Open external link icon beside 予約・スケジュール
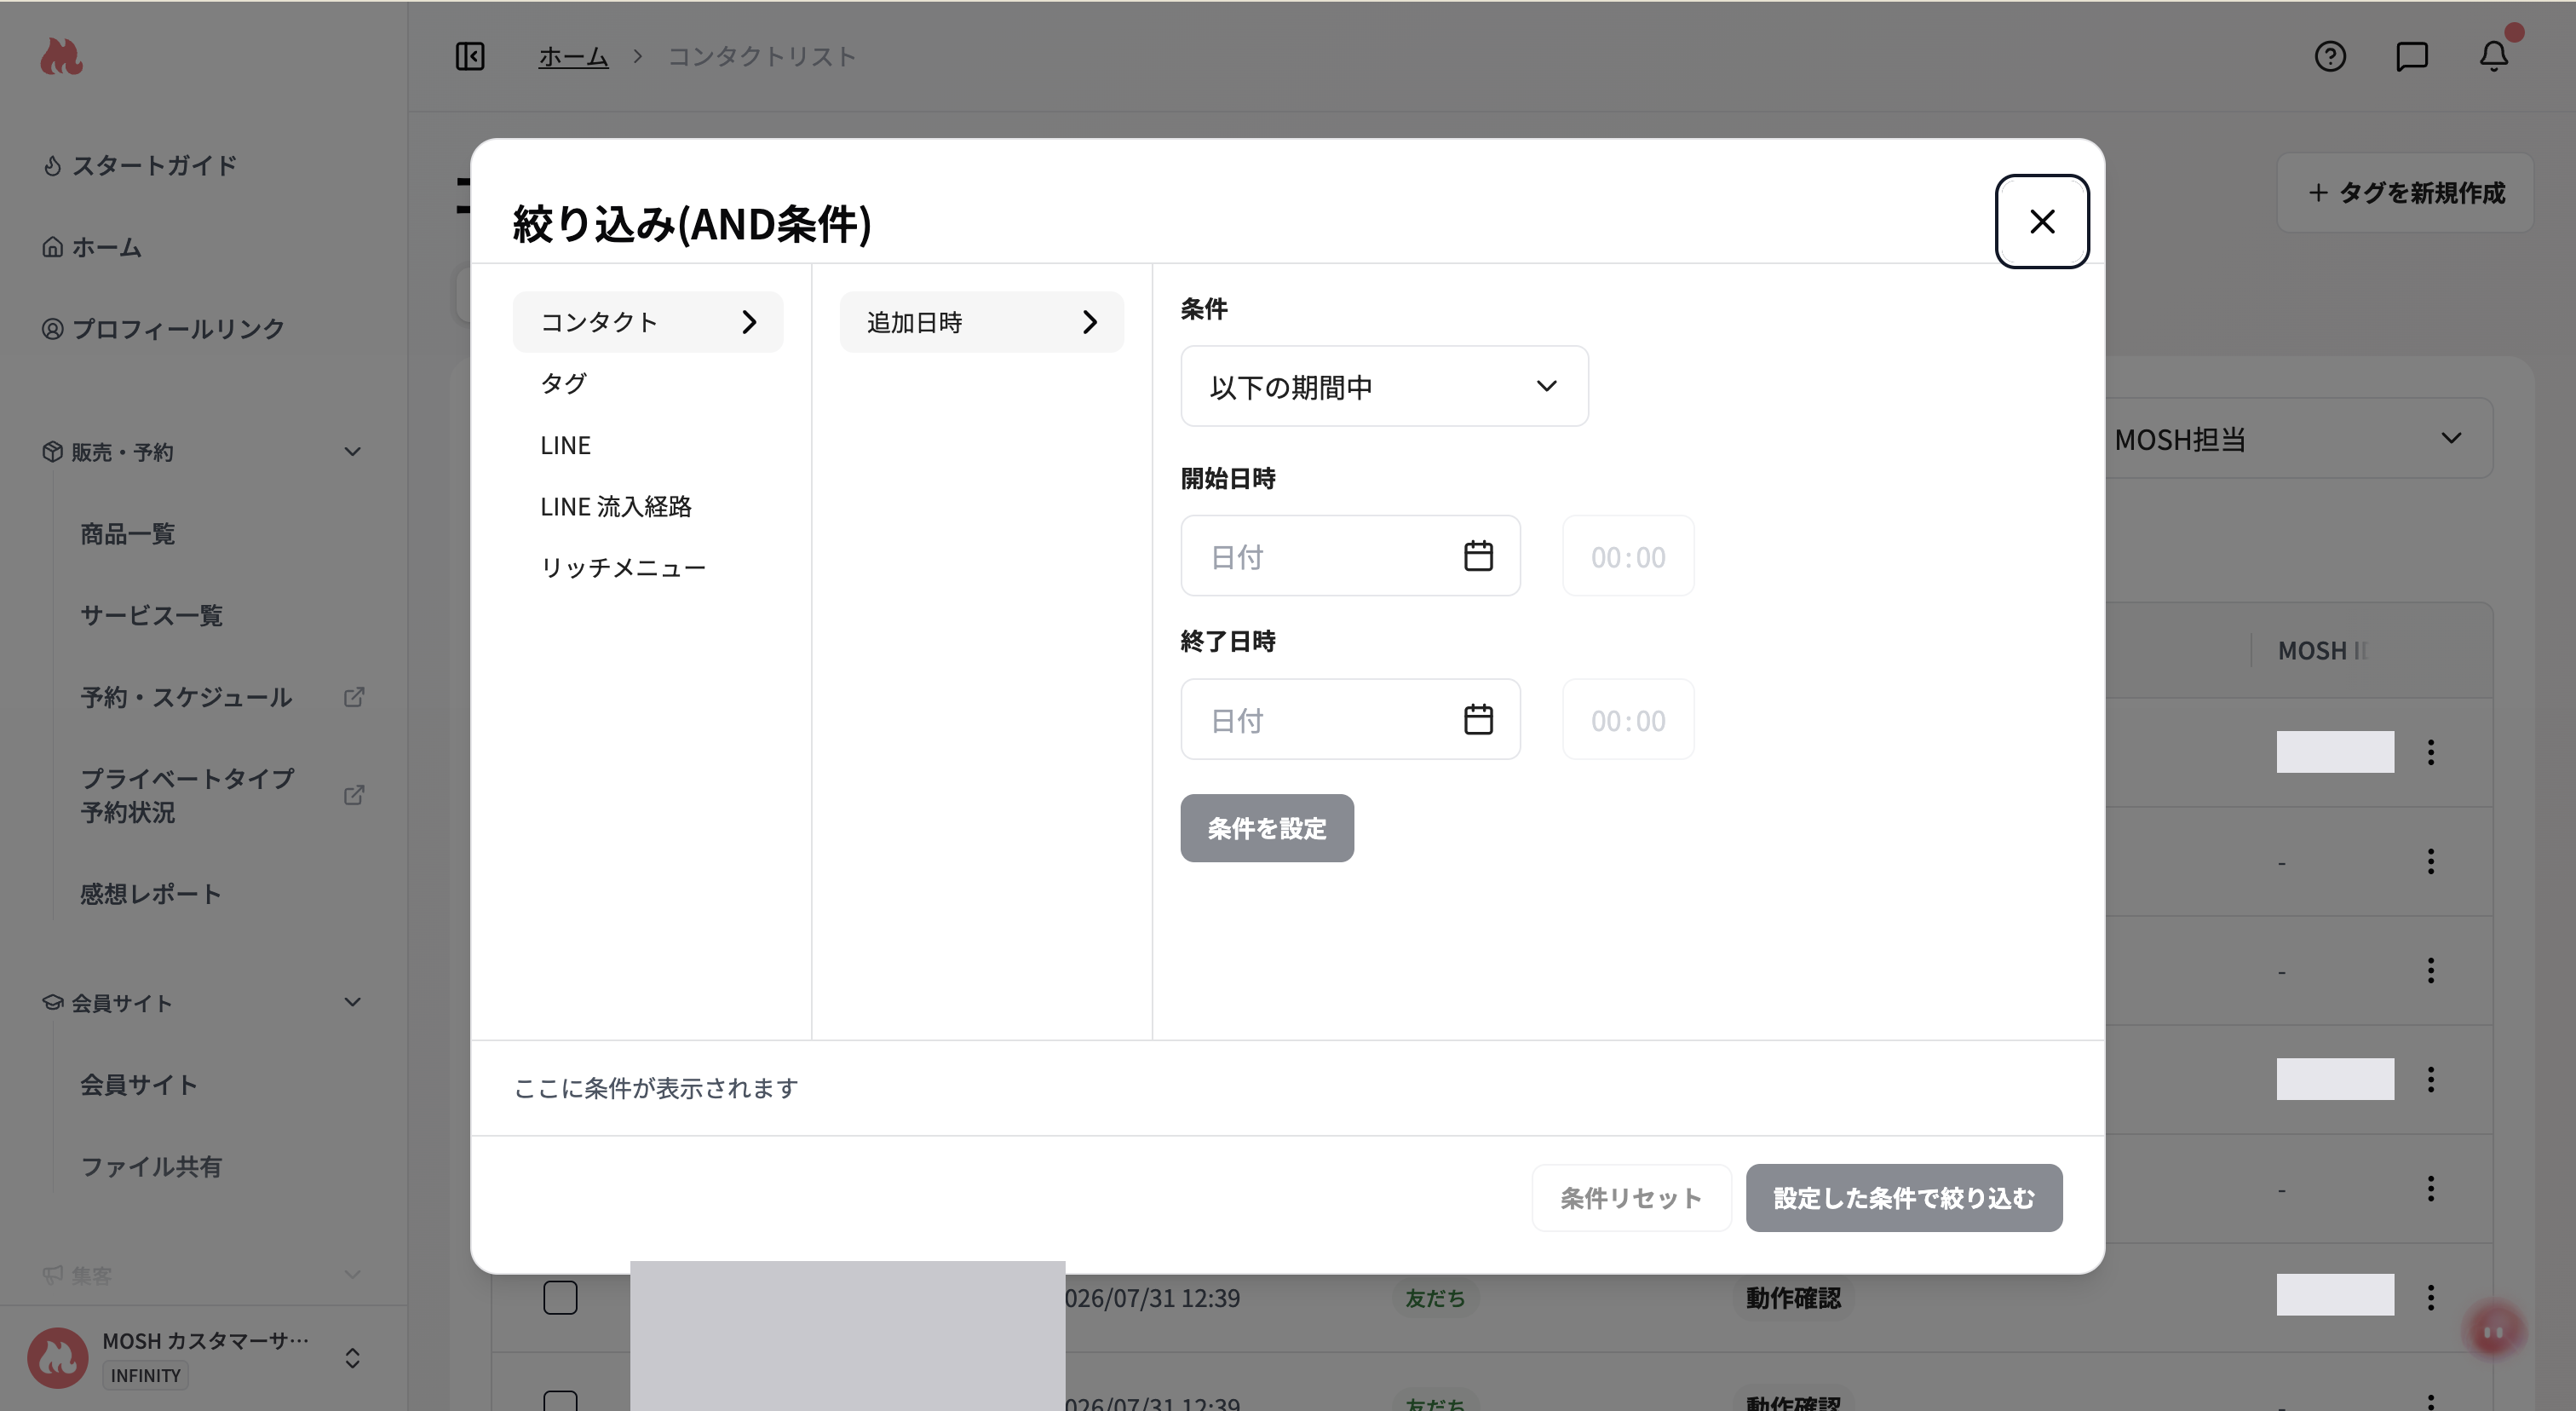Viewport: 2576px width, 1411px height. click(354, 697)
